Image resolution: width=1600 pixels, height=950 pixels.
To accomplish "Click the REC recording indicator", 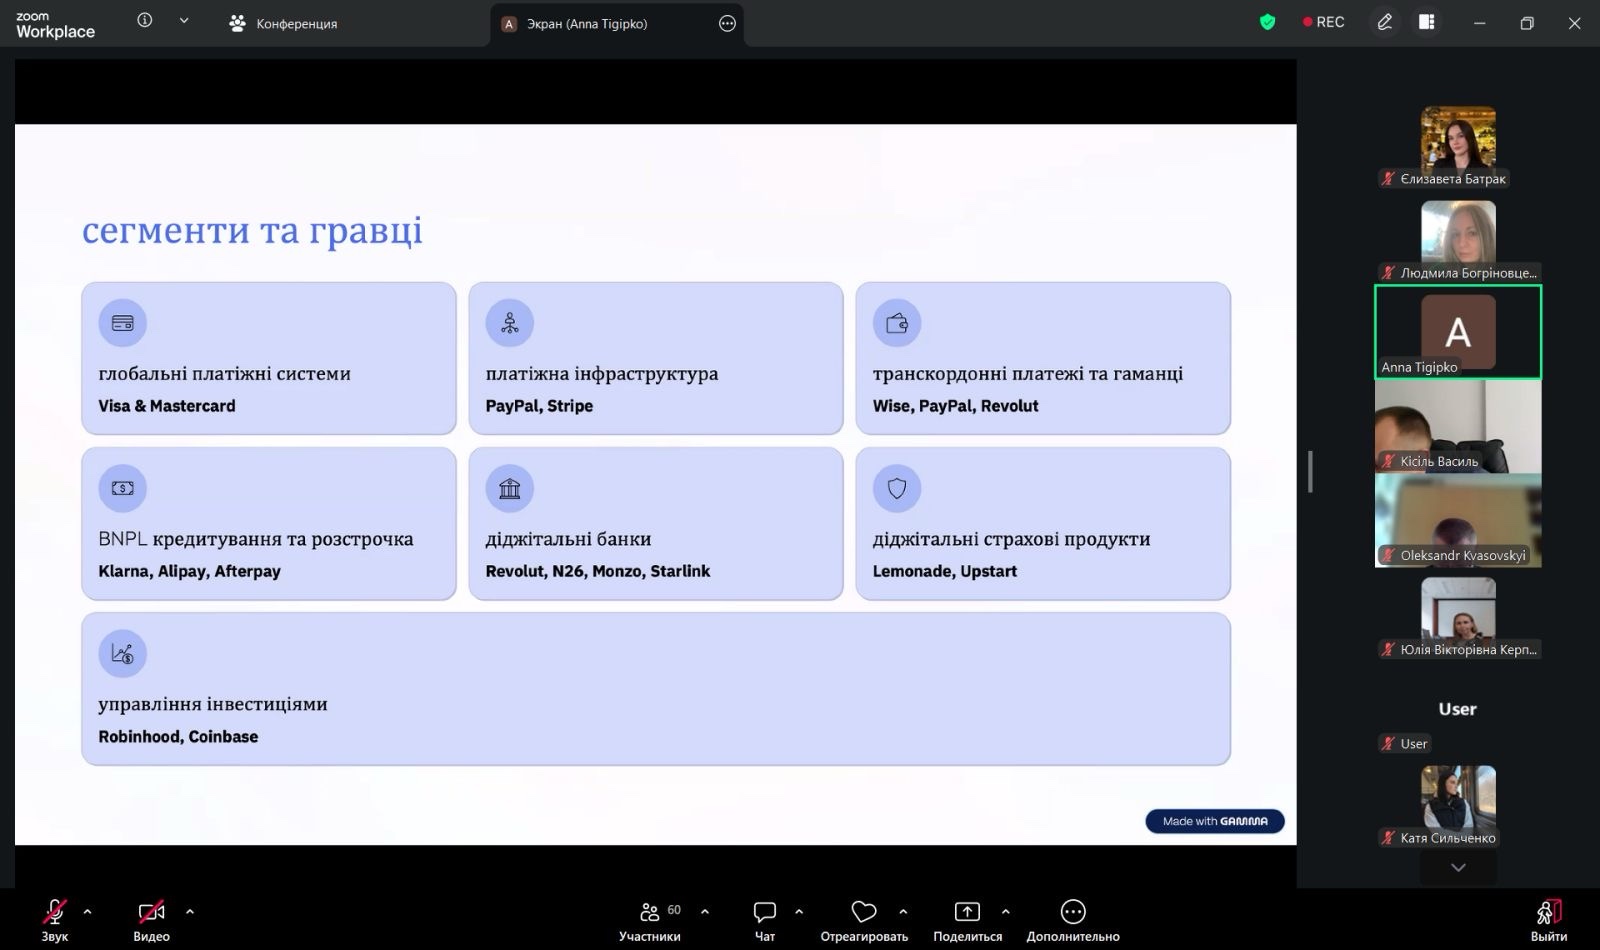I will pyautogui.click(x=1323, y=22).
